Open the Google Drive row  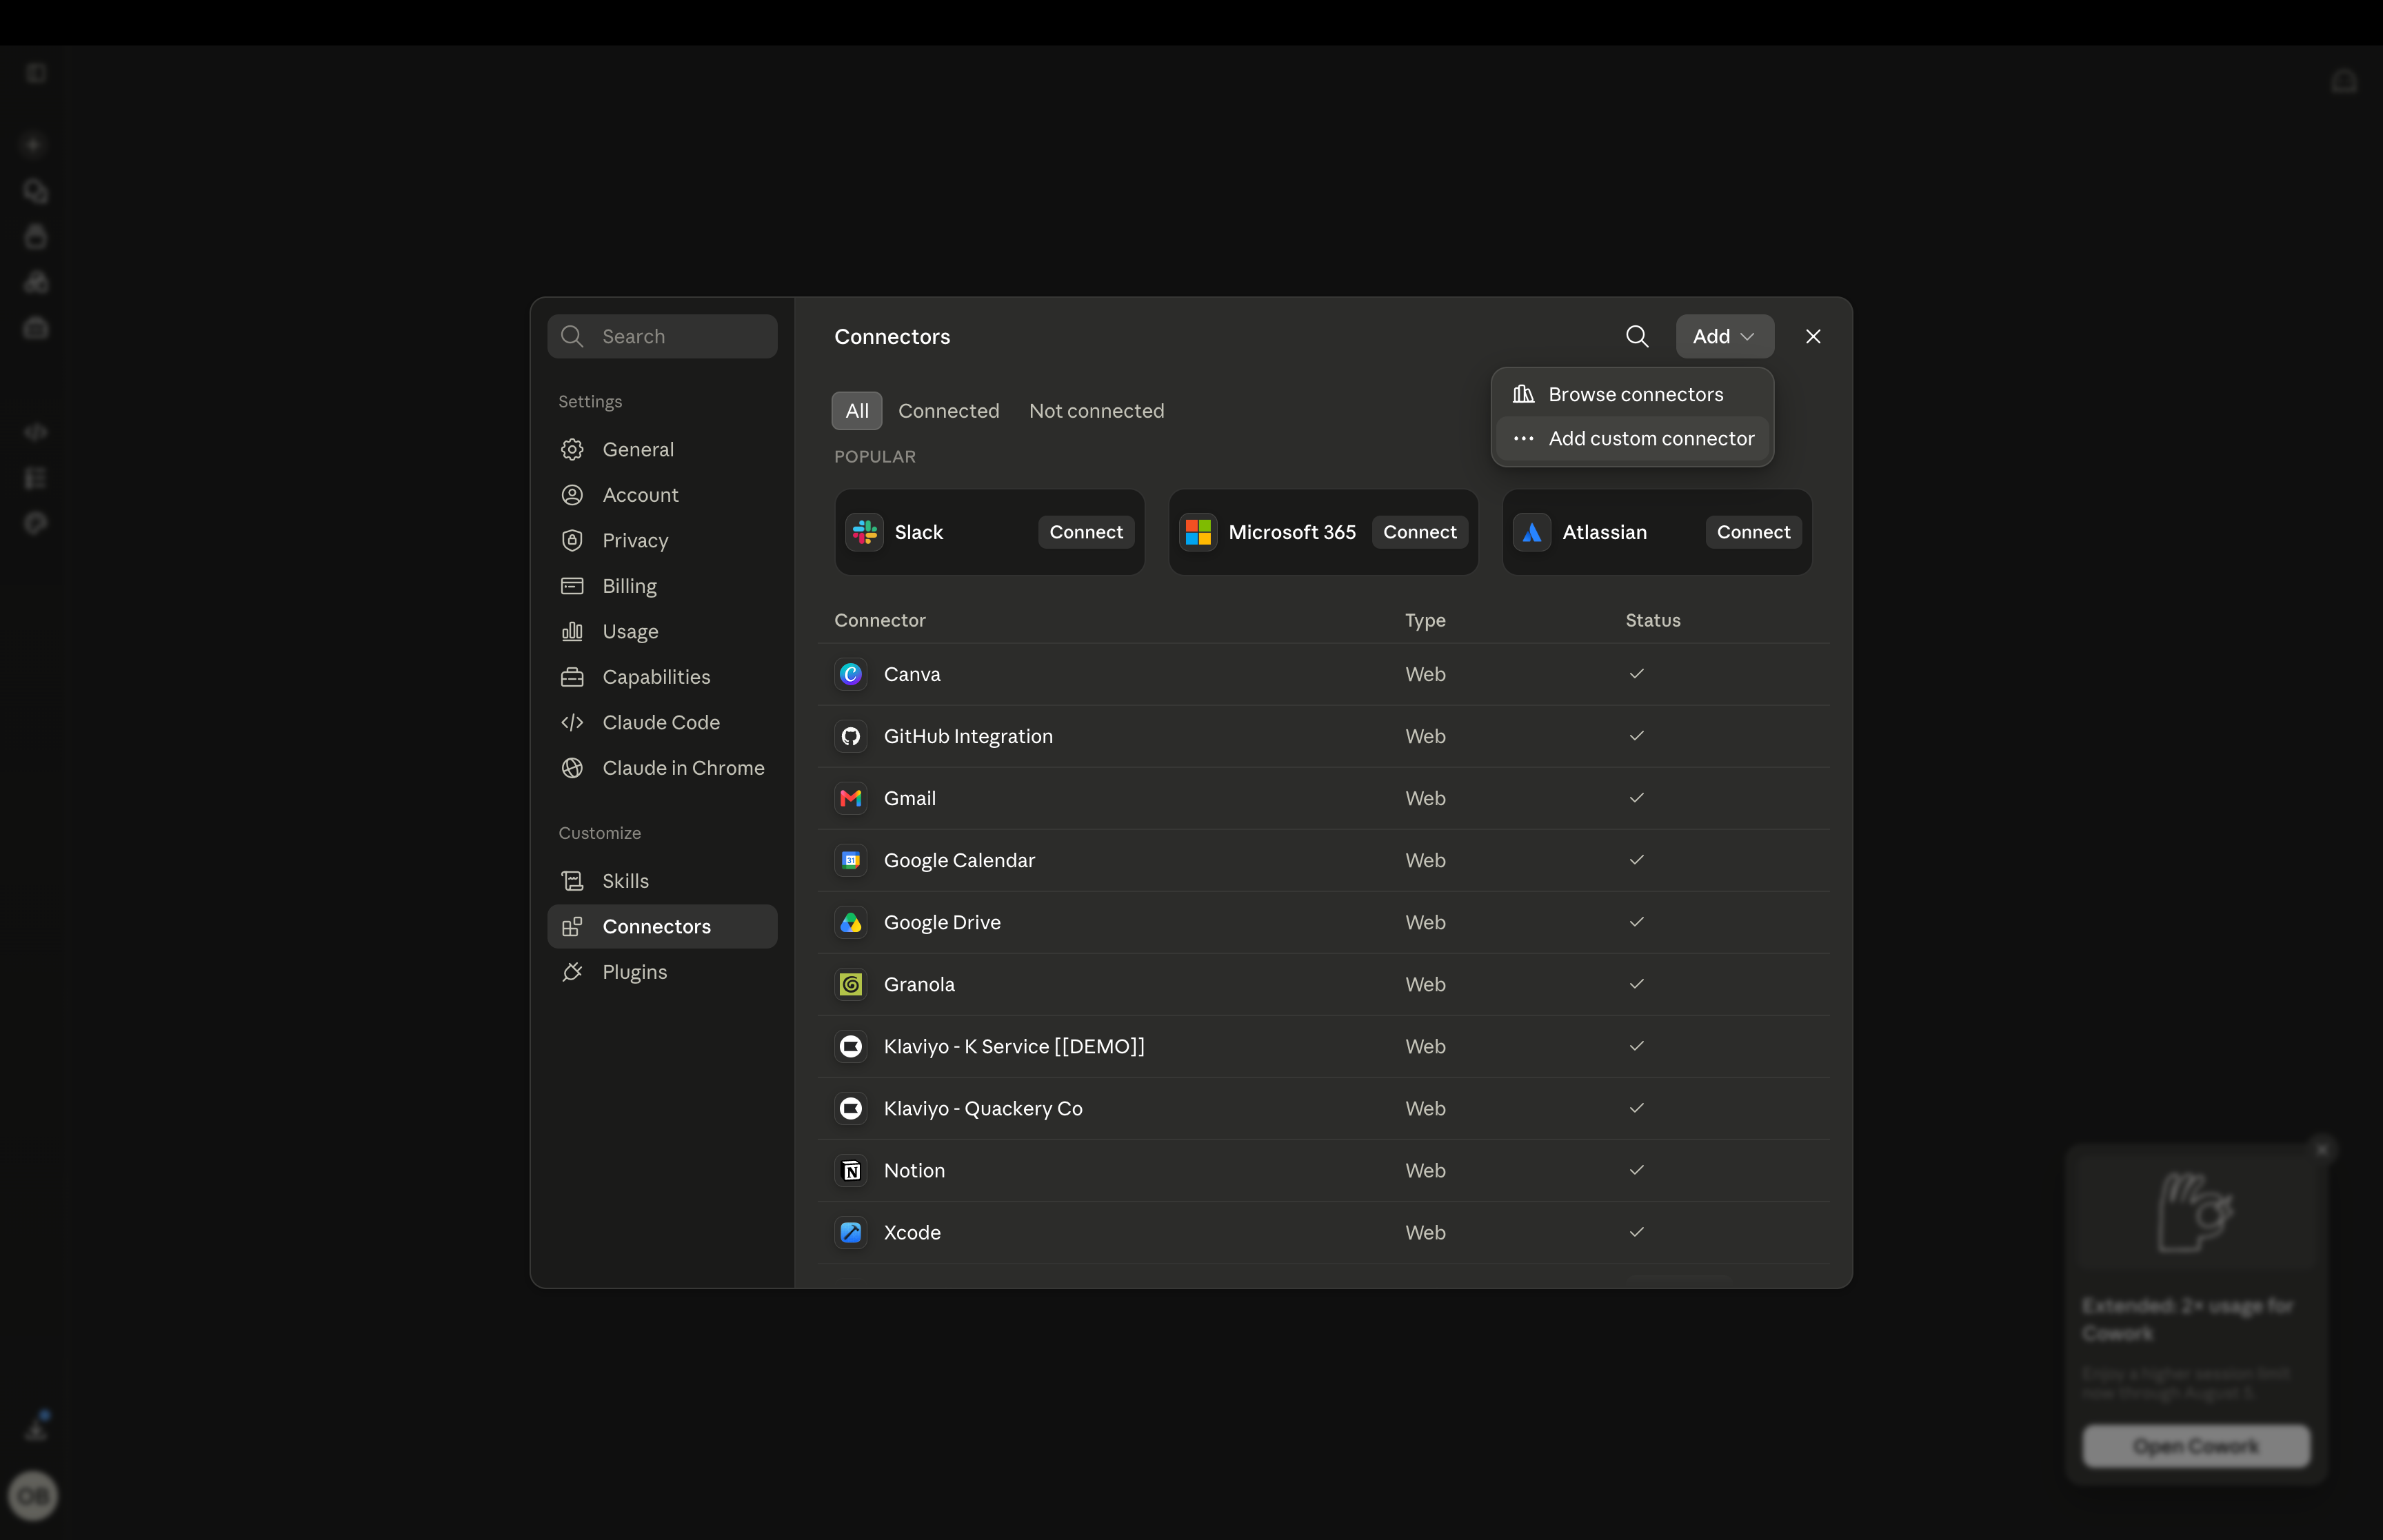click(x=1324, y=922)
